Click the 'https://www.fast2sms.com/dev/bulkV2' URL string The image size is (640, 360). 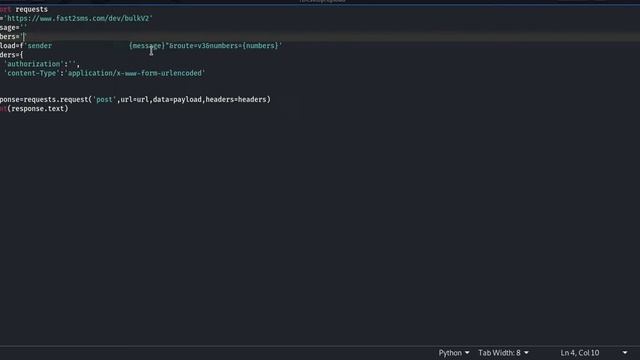pos(78,18)
